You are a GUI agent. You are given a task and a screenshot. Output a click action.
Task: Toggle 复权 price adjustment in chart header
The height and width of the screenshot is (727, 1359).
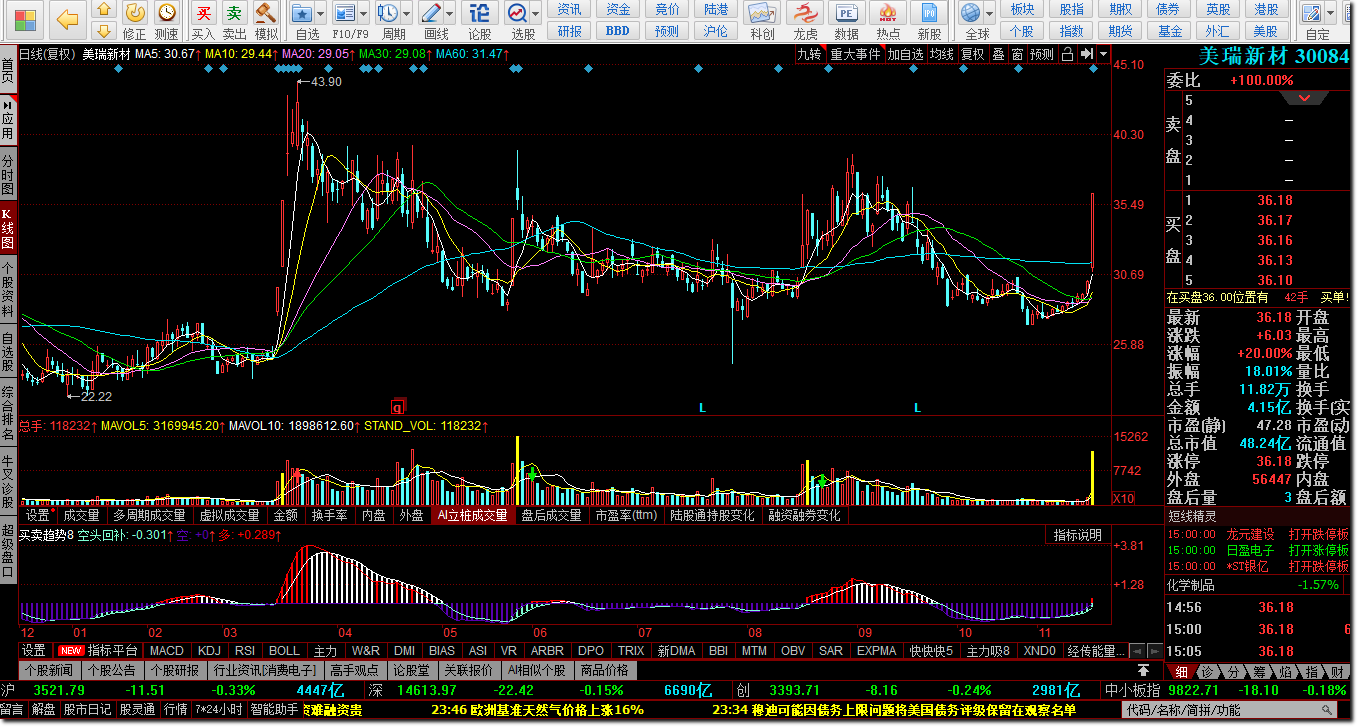[972, 54]
